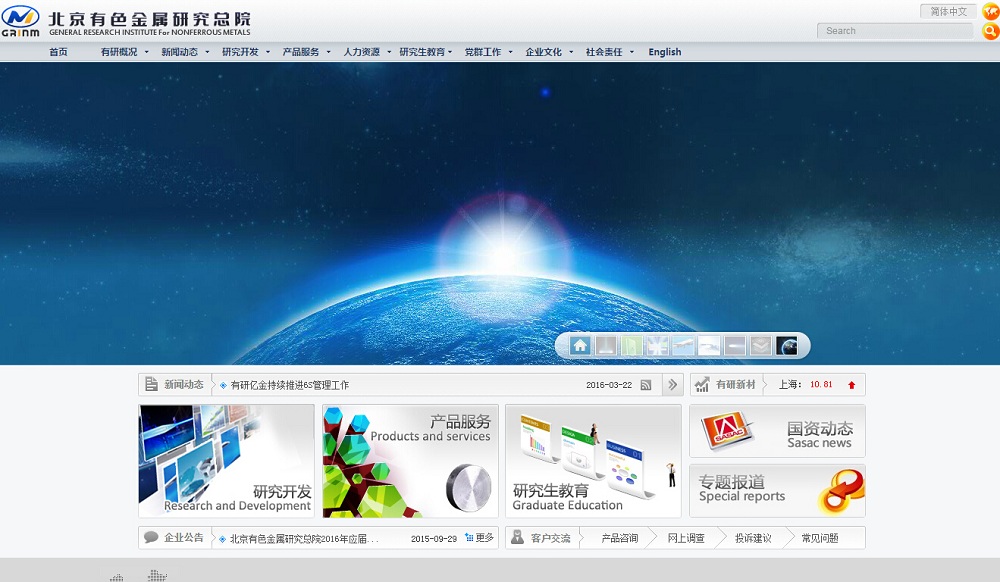Select the gray stacked-layers slide thumbnail

pyautogui.click(x=760, y=346)
